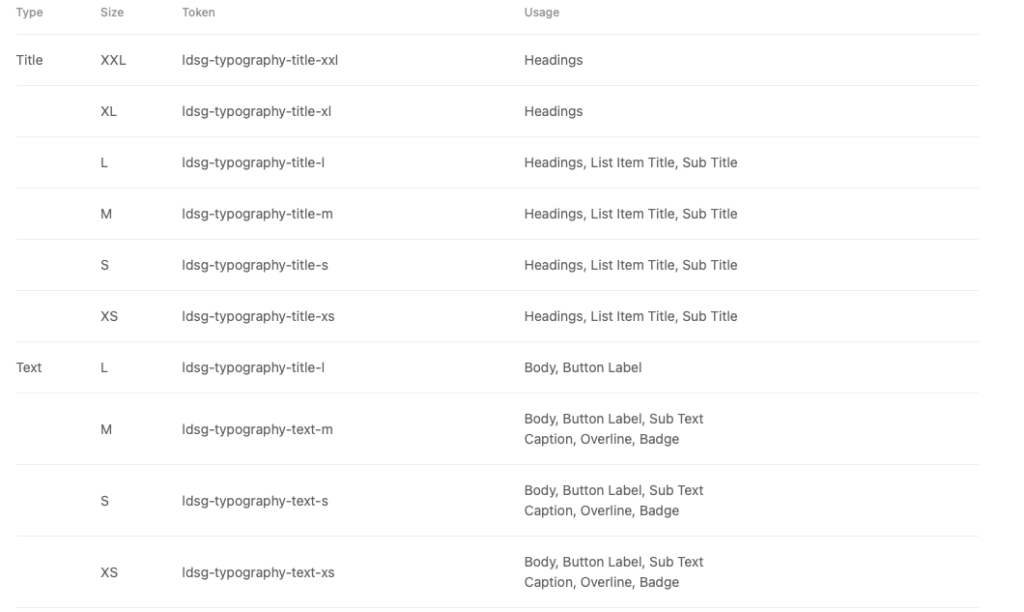Choose the ldsg-typography-text-xs token
1024x612 pixels.
tap(258, 572)
